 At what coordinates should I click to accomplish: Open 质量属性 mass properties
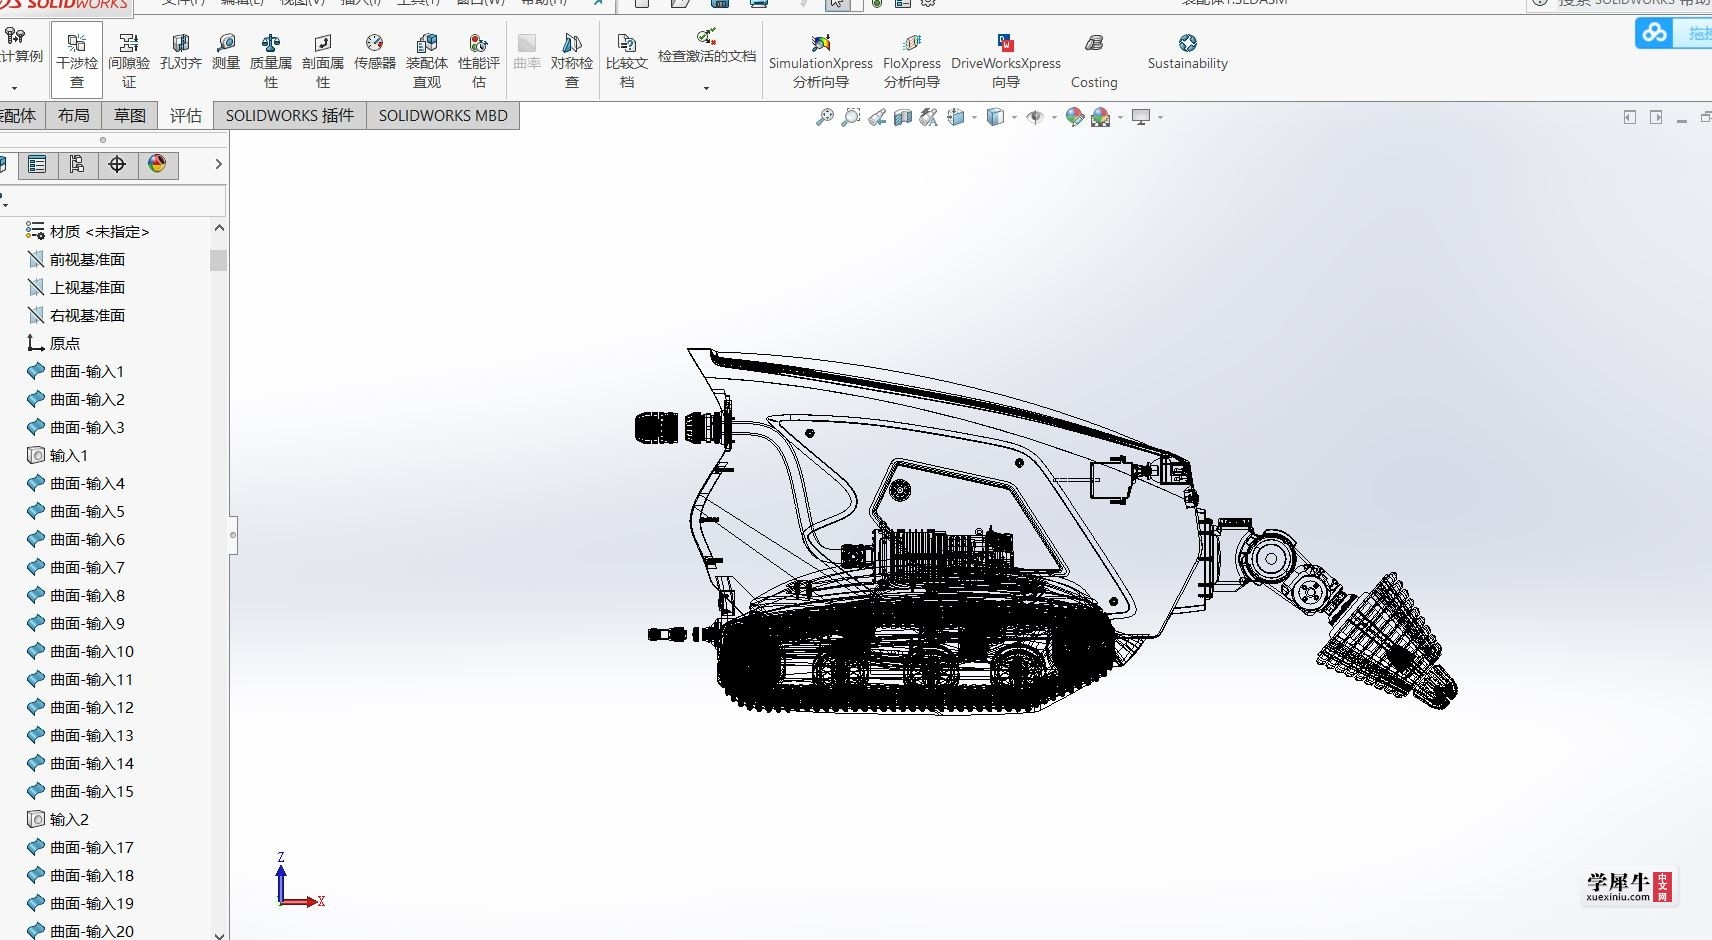point(271,60)
